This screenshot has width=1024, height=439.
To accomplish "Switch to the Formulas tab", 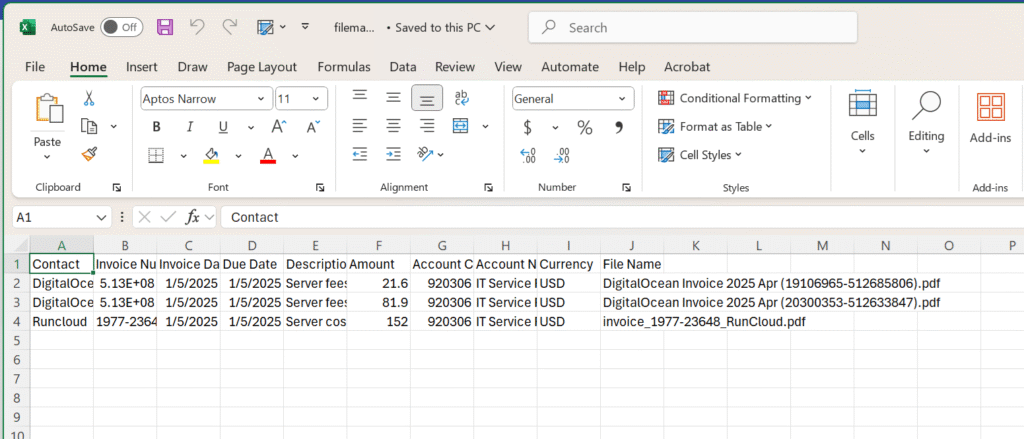I will coord(344,67).
